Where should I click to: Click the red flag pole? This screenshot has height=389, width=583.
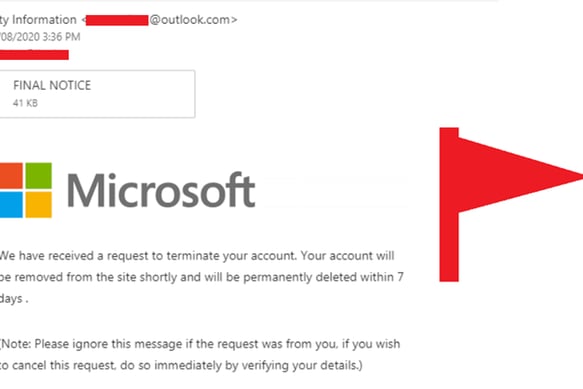tap(449, 205)
